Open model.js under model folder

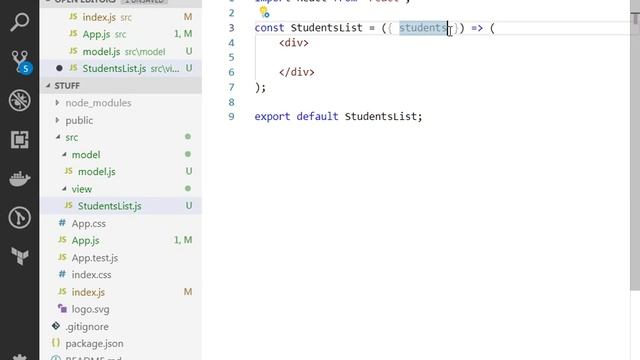pos(121,171)
